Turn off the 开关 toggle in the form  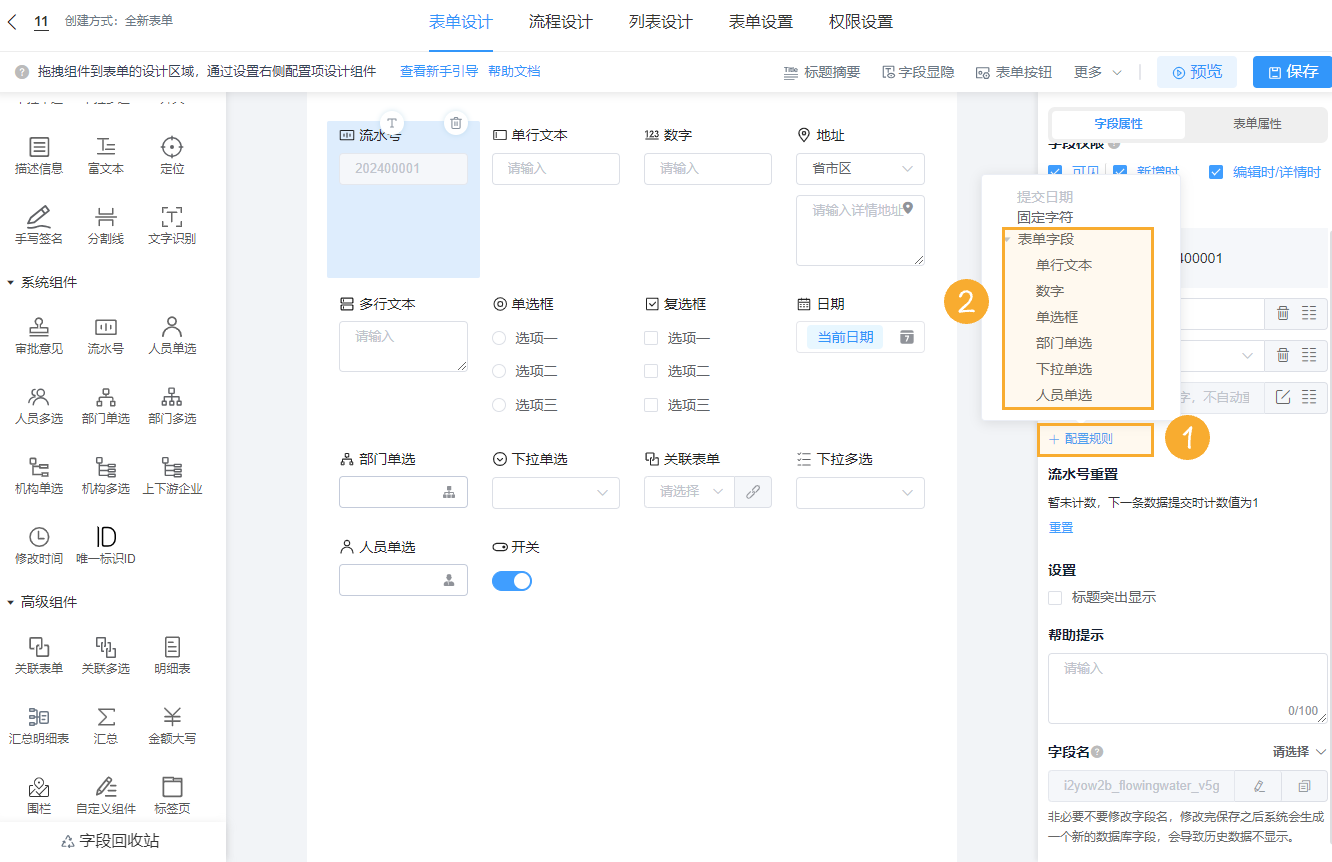tap(512, 580)
